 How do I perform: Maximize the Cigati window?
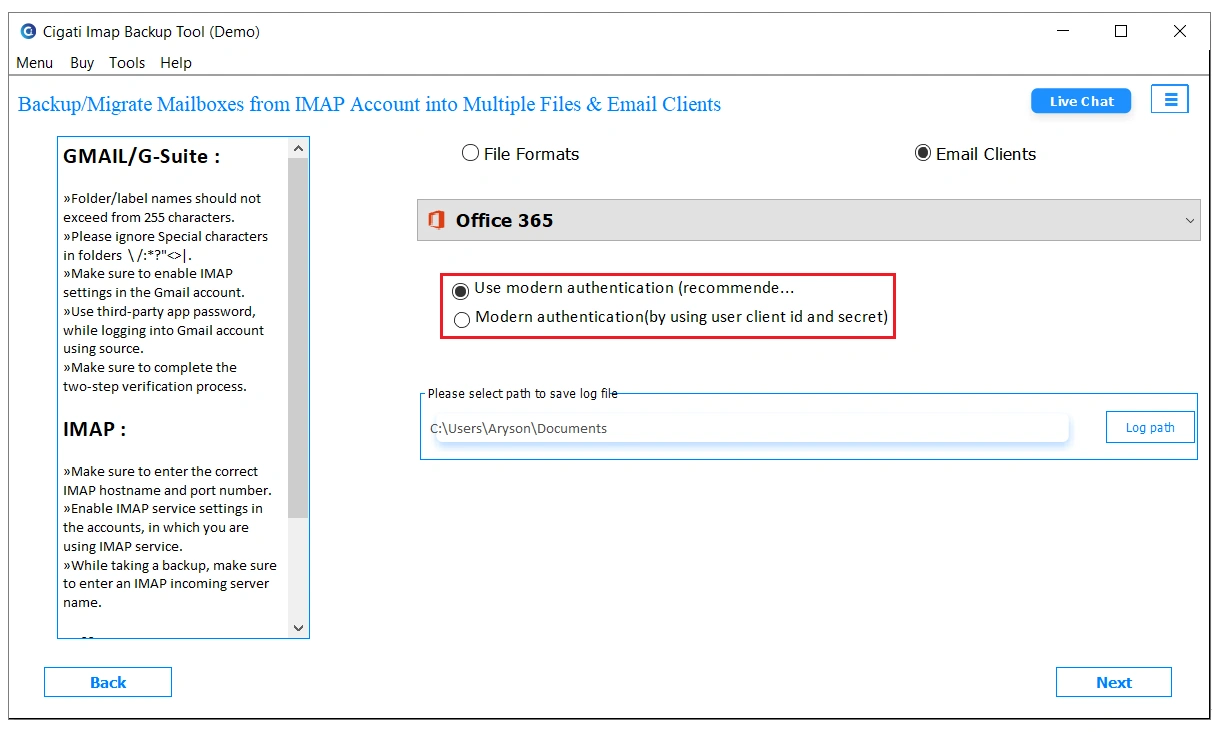pyautogui.click(x=1121, y=31)
